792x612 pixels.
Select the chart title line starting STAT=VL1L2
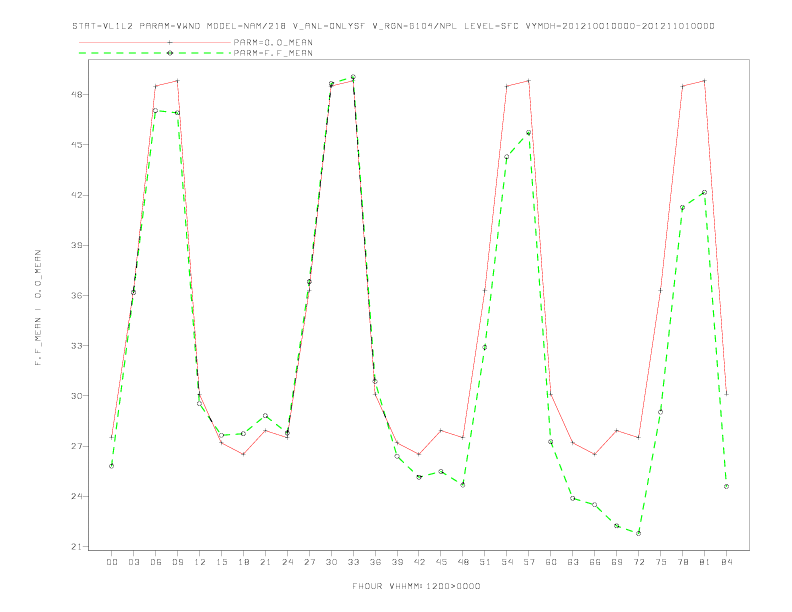point(393,26)
